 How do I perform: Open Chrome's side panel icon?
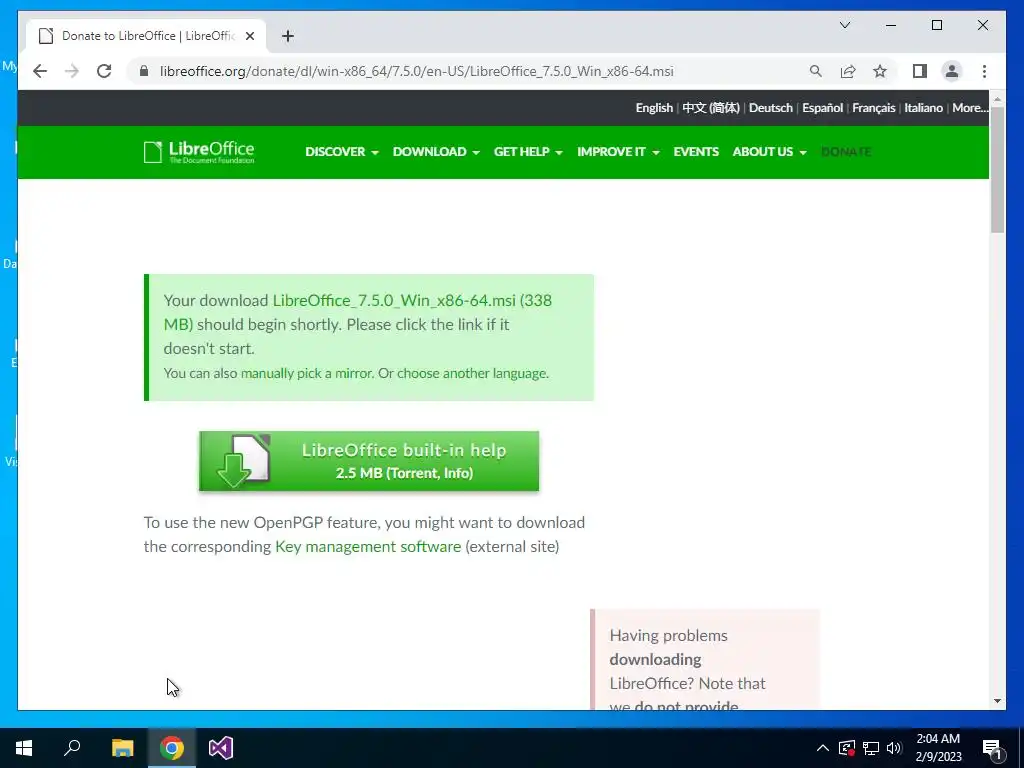coord(920,71)
